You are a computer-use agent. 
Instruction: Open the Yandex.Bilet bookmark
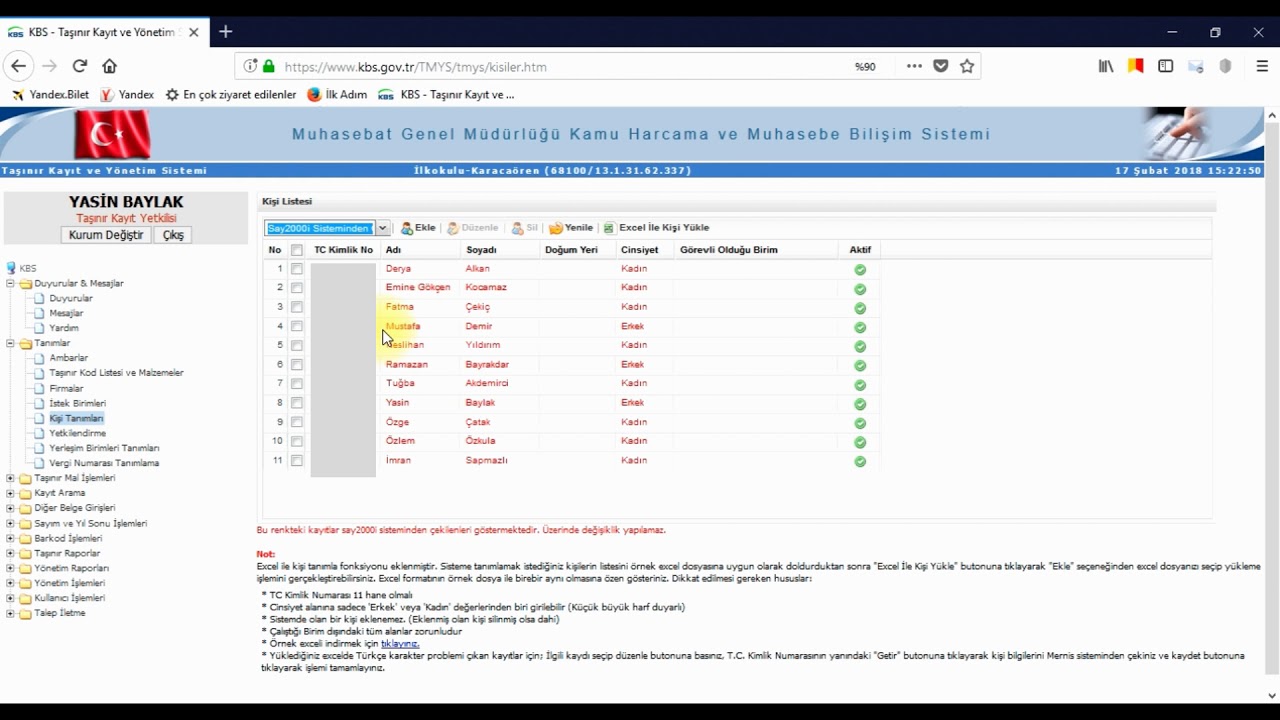[x=50, y=95]
